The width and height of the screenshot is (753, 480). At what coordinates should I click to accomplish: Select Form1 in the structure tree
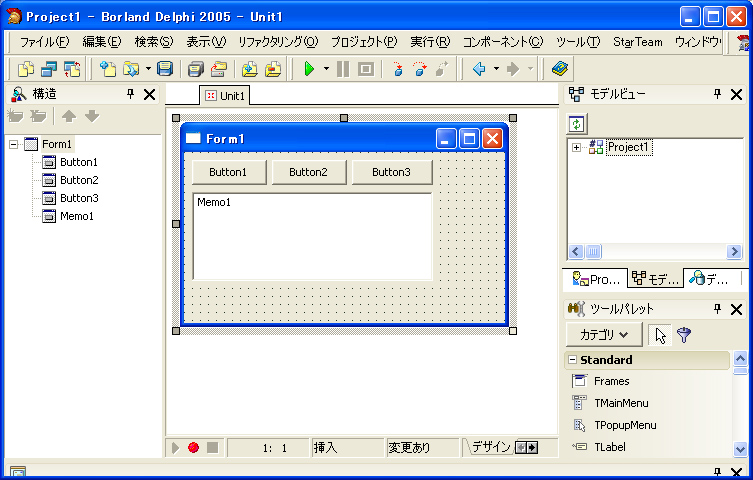point(57,144)
